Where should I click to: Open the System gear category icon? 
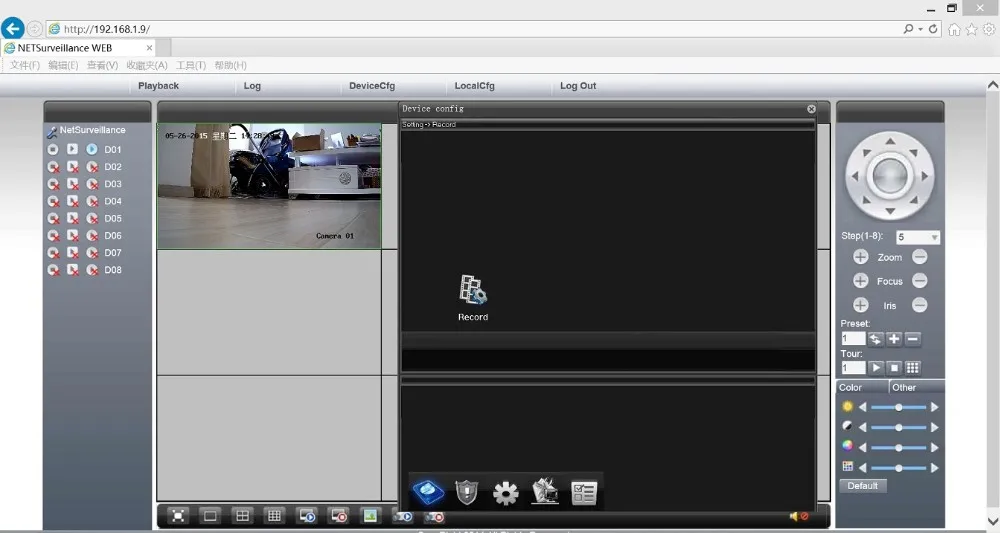click(506, 493)
